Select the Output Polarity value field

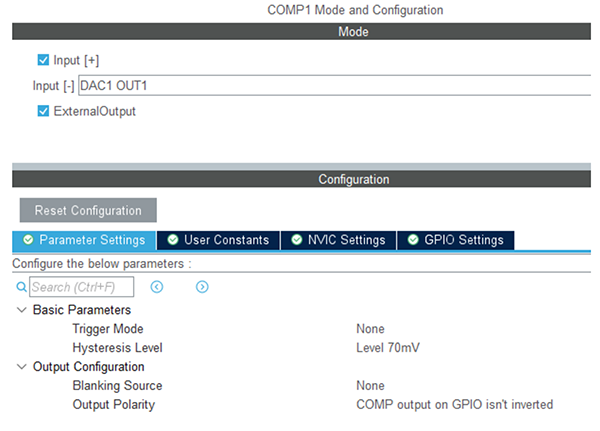(x=454, y=405)
